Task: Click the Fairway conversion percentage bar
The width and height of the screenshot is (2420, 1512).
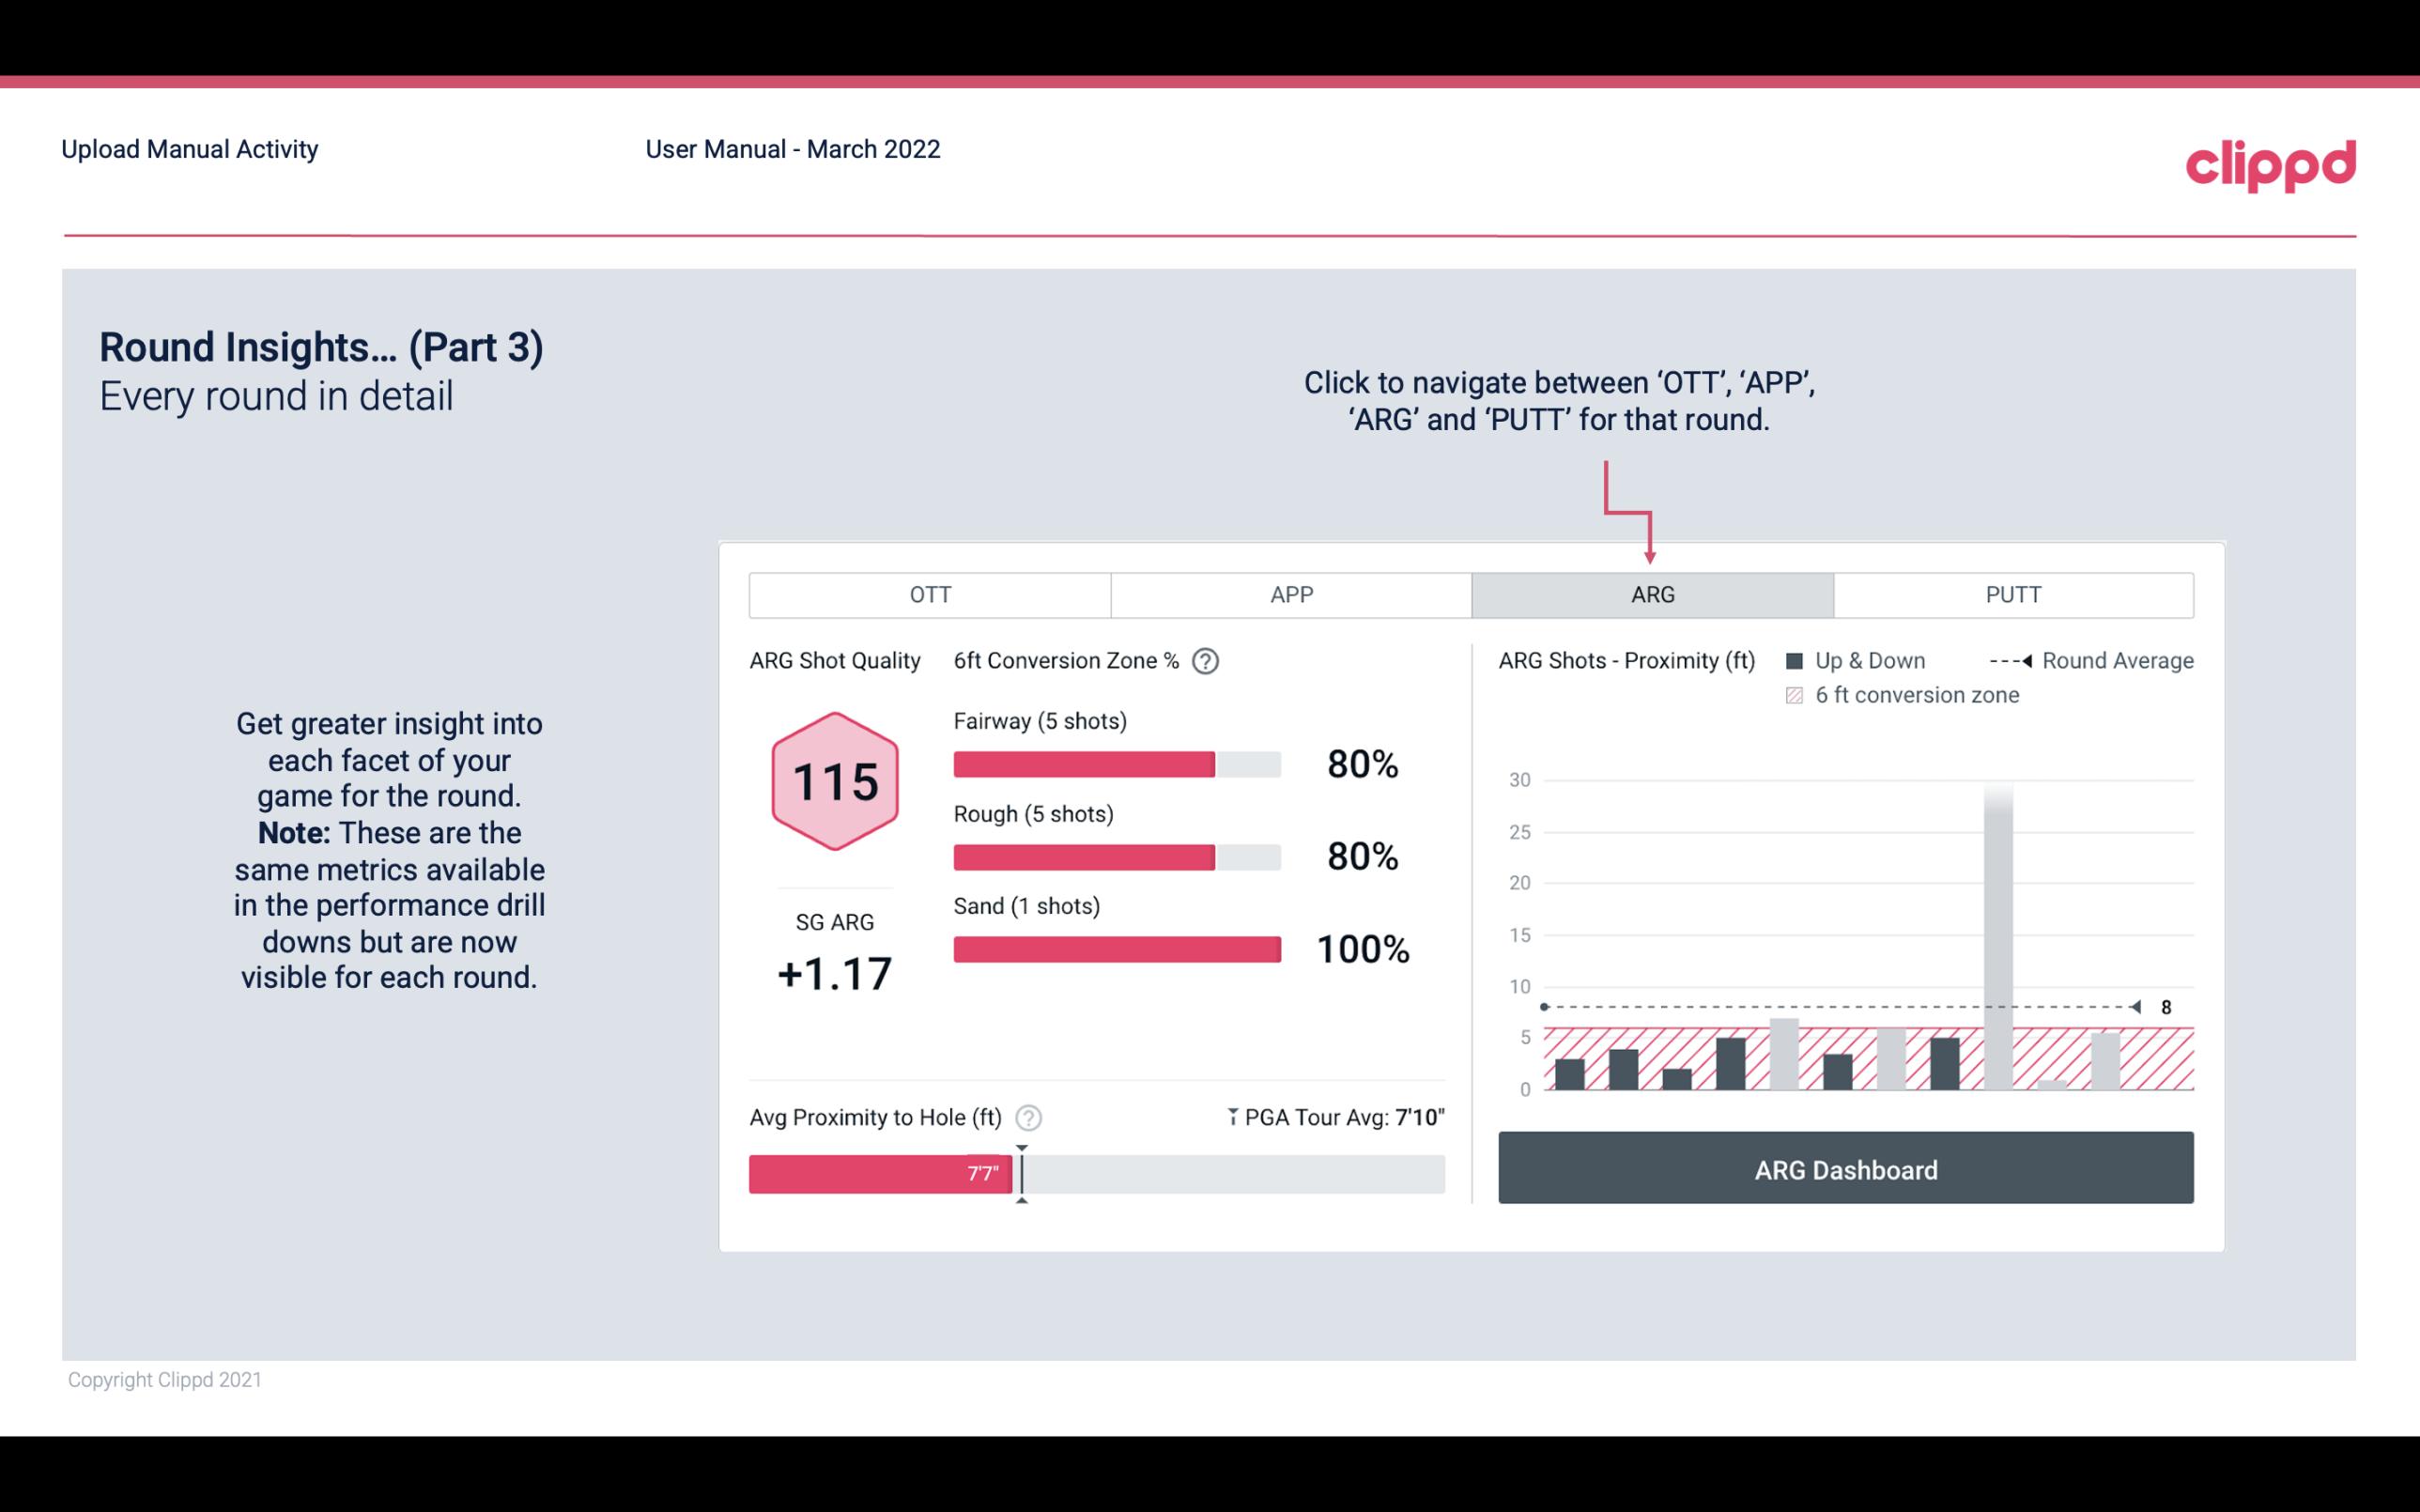Action: point(1115,763)
